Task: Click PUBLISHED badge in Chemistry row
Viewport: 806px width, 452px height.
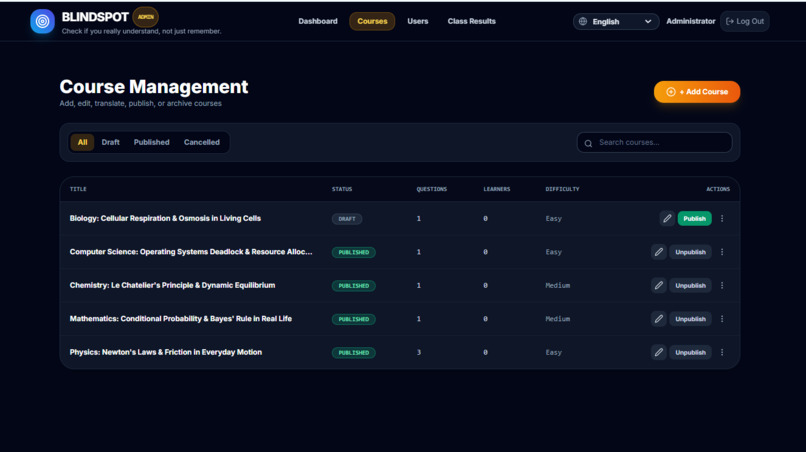Action: (354, 286)
